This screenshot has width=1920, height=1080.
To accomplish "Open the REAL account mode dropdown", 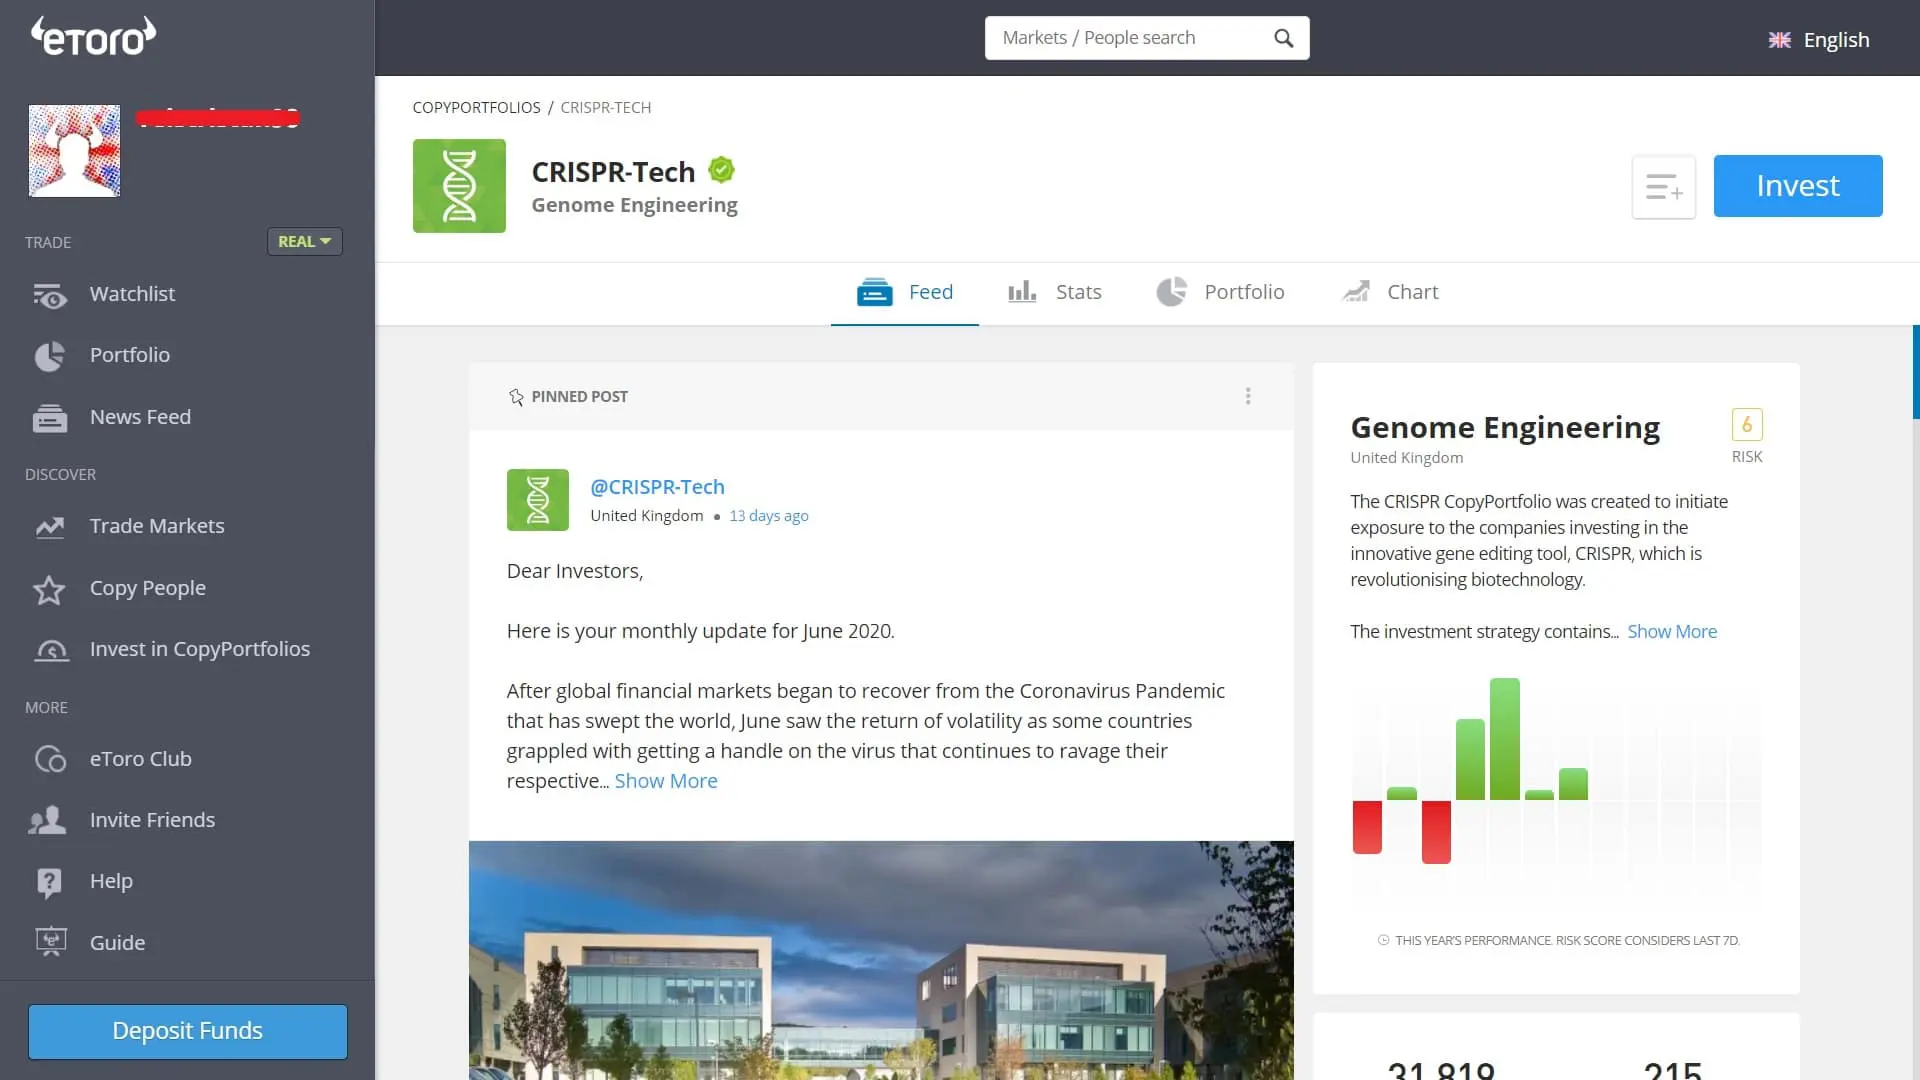I will pyautogui.click(x=304, y=242).
